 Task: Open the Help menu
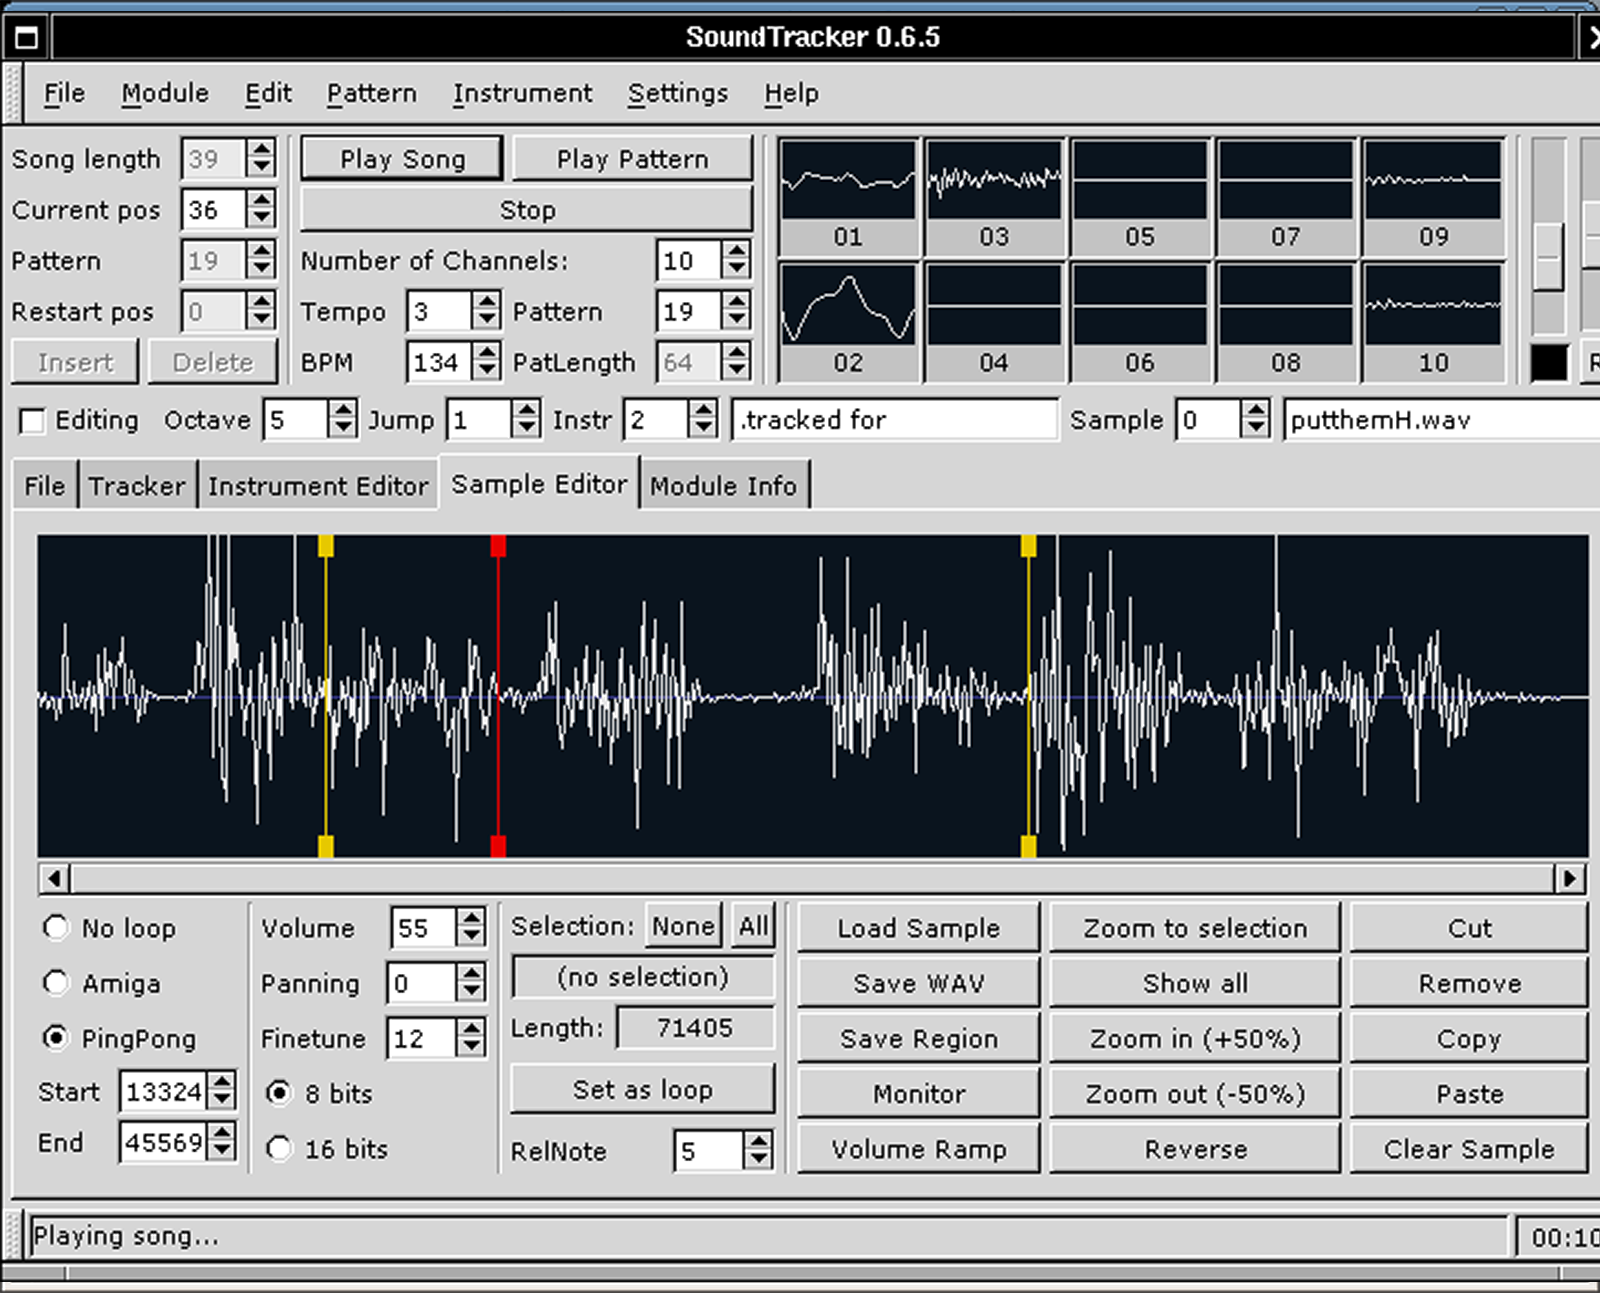click(x=791, y=93)
